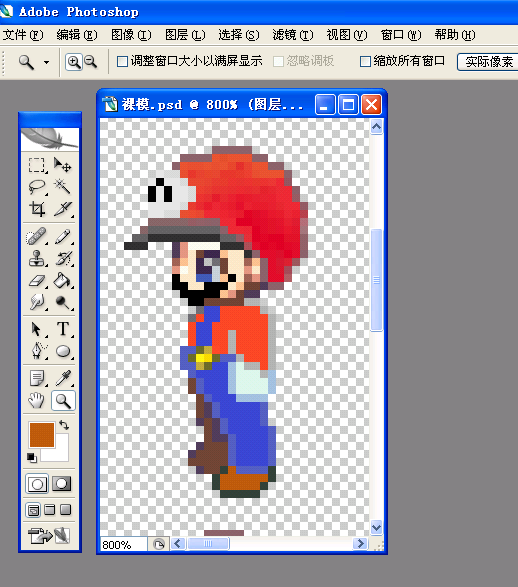Screen dimensions: 518x587
Task: Click the horizontal scrollbar thumb
Action: coord(208,544)
